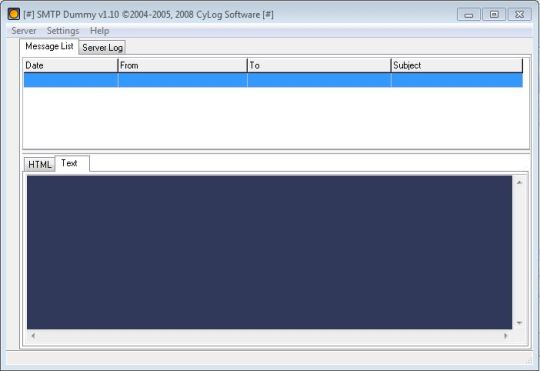This screenshot has width=540, height=371.
Task: Select the HTML view tab
Action: [40, 164]
